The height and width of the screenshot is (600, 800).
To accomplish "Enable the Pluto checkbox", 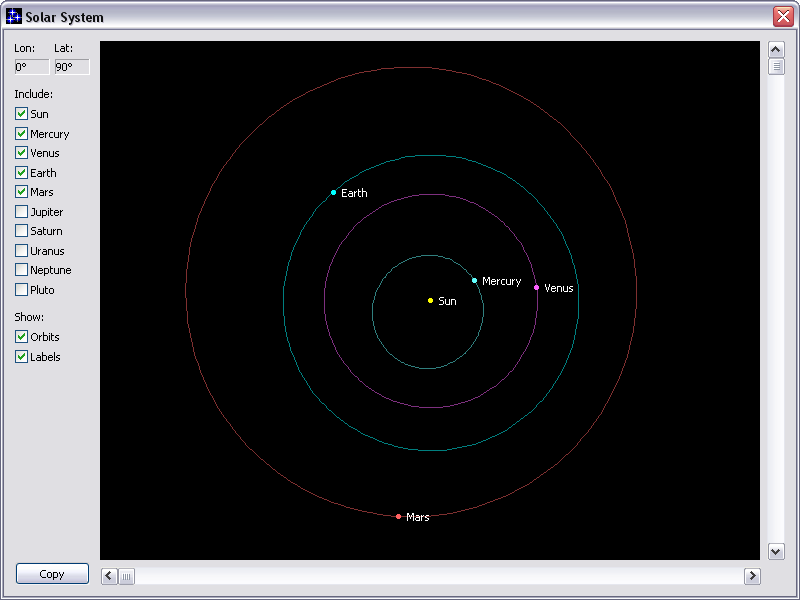I will tap(21, 289).
